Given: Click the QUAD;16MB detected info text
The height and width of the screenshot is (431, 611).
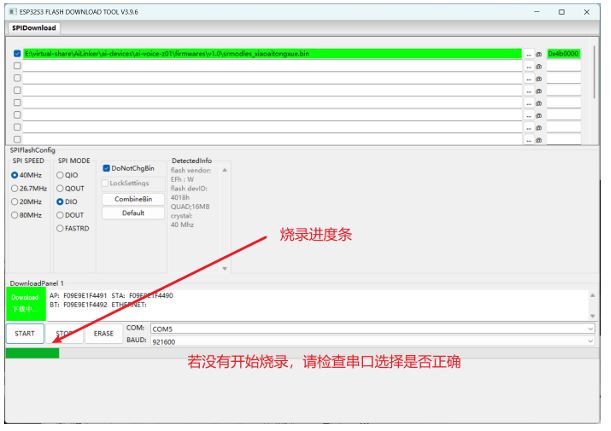Looking at the screenshot, I should (x=190, y=207).
